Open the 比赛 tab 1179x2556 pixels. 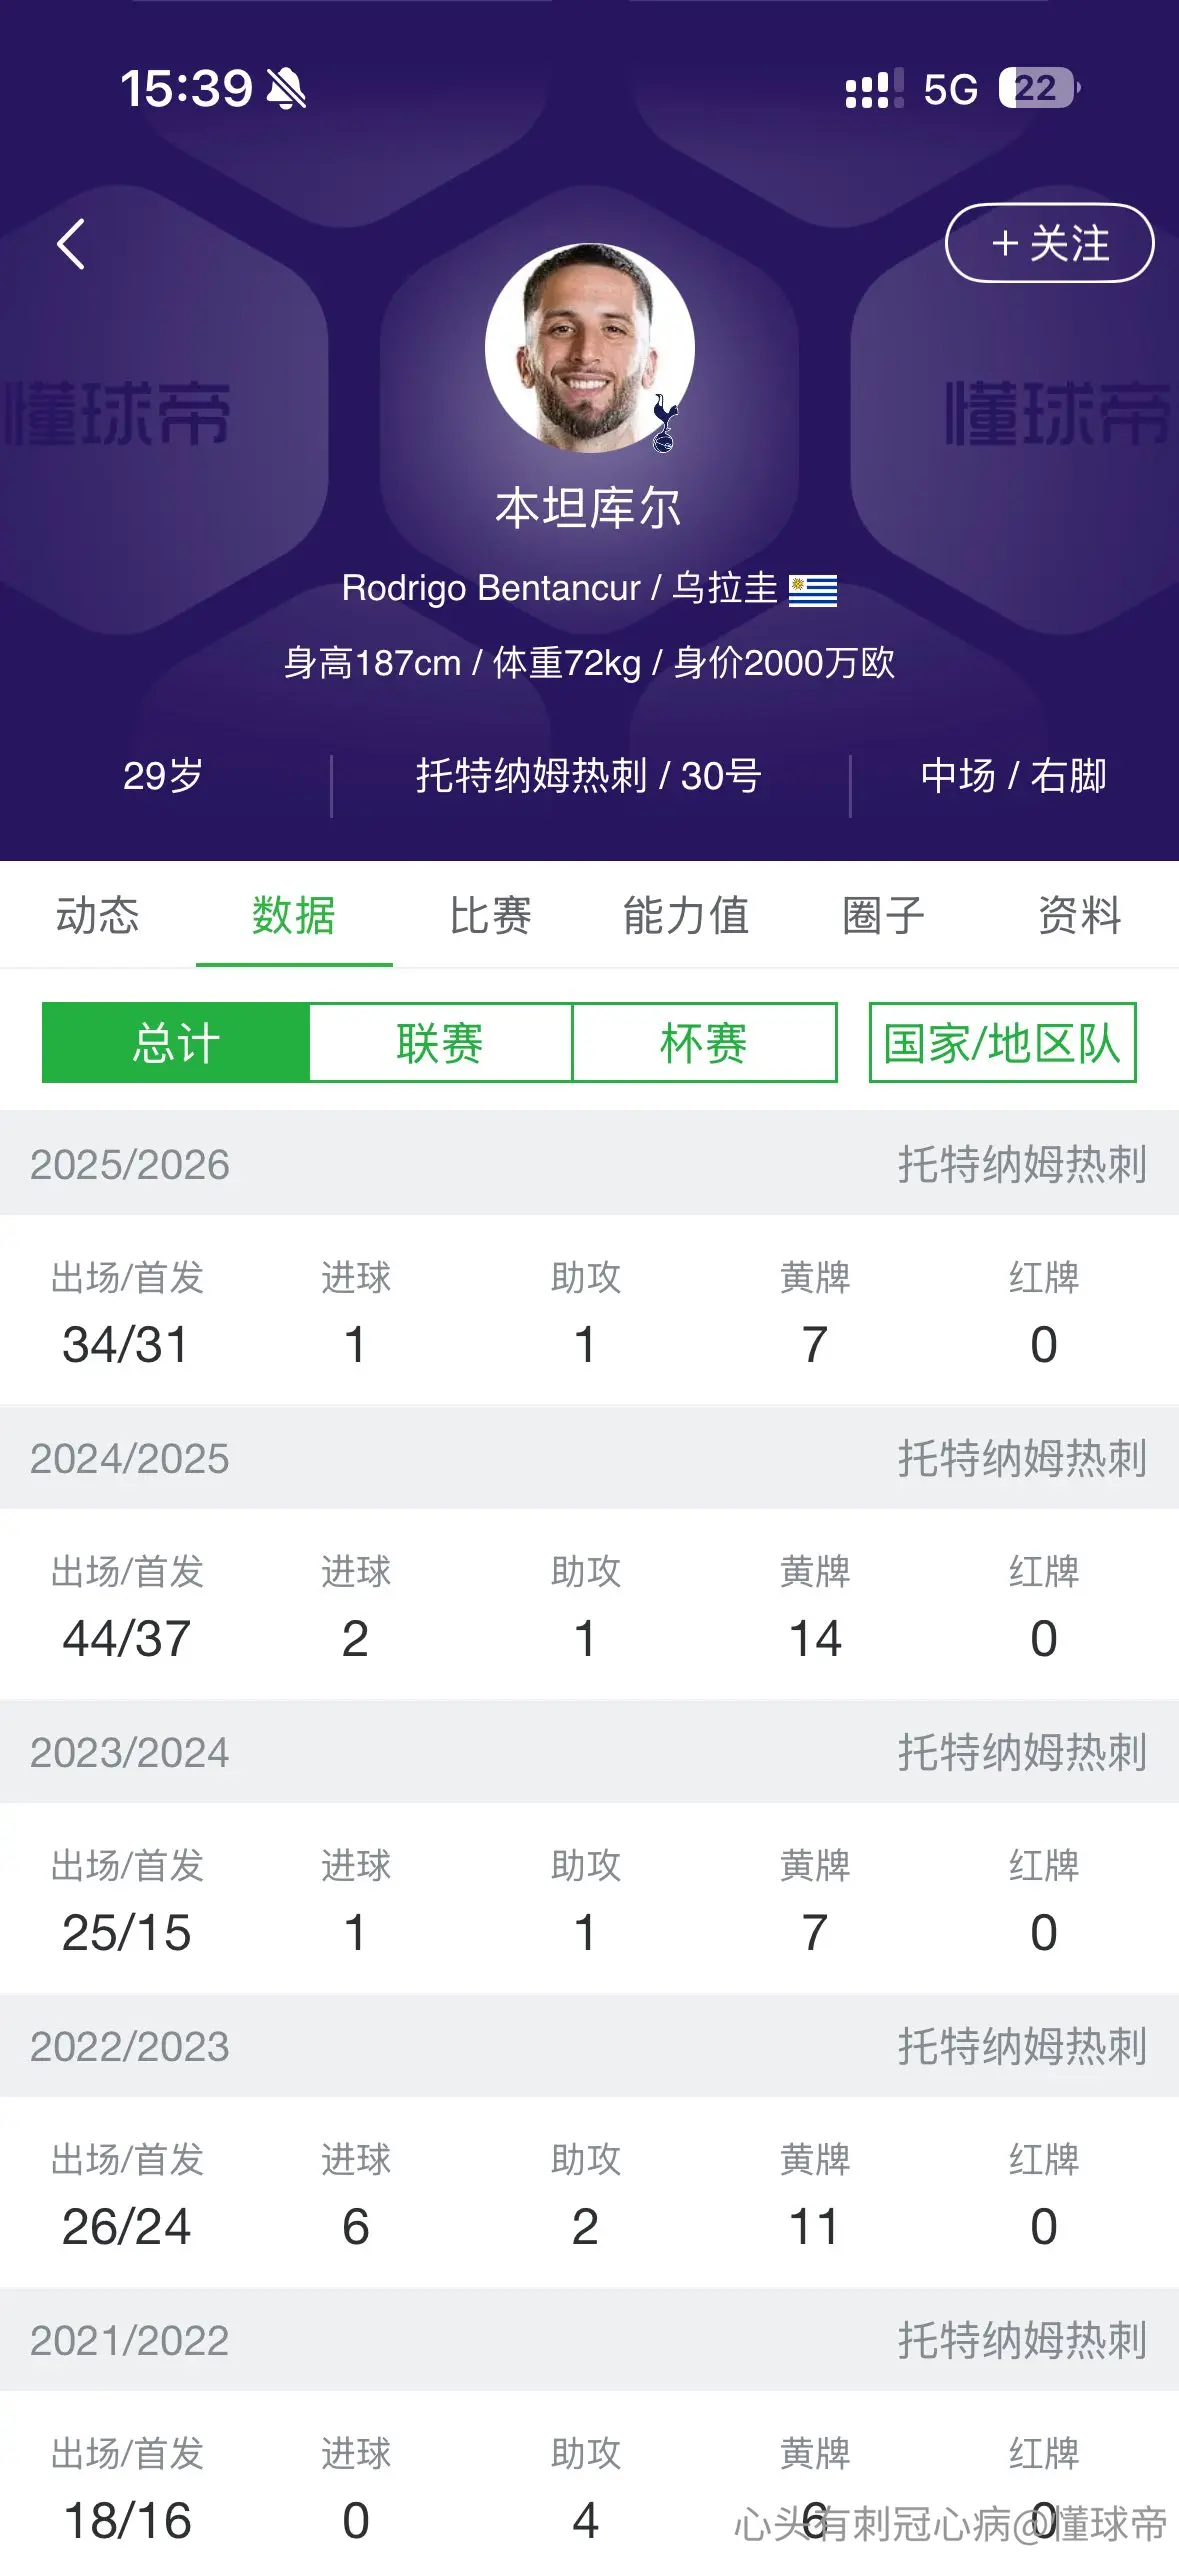490,915
